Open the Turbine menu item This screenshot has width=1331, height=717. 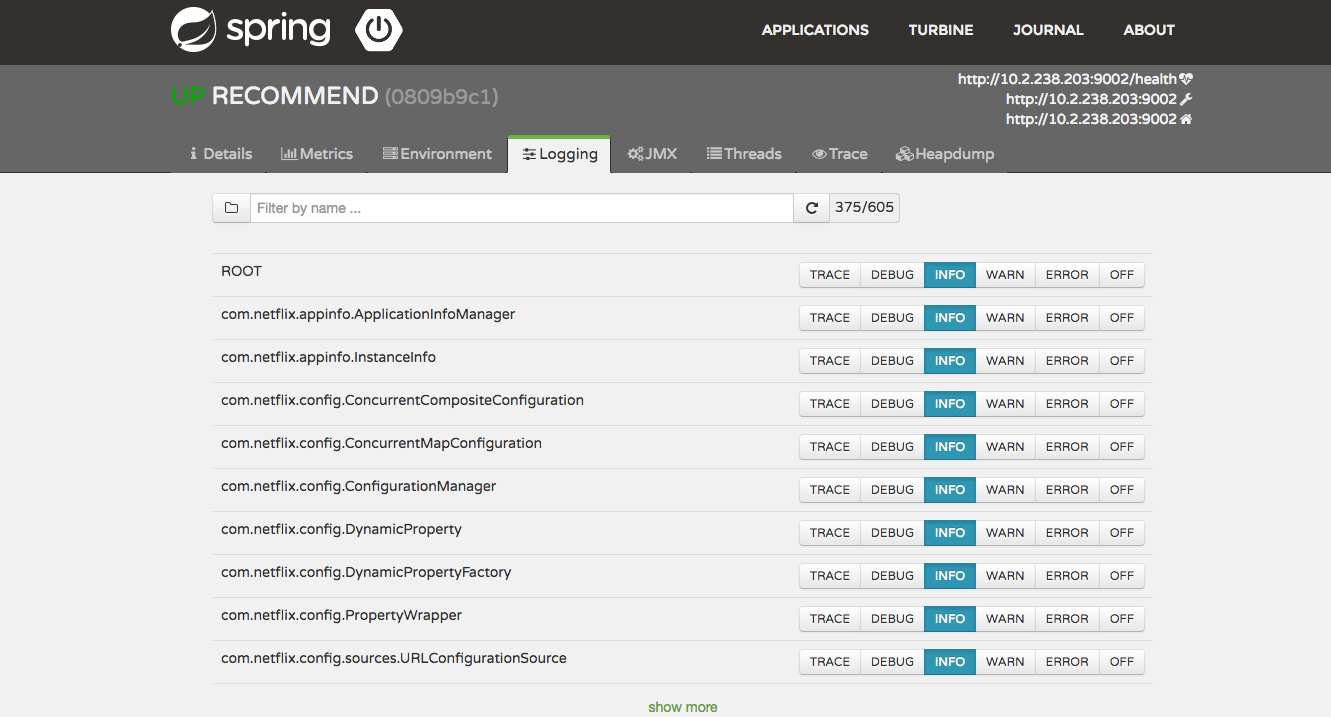(x=940, y=30)
